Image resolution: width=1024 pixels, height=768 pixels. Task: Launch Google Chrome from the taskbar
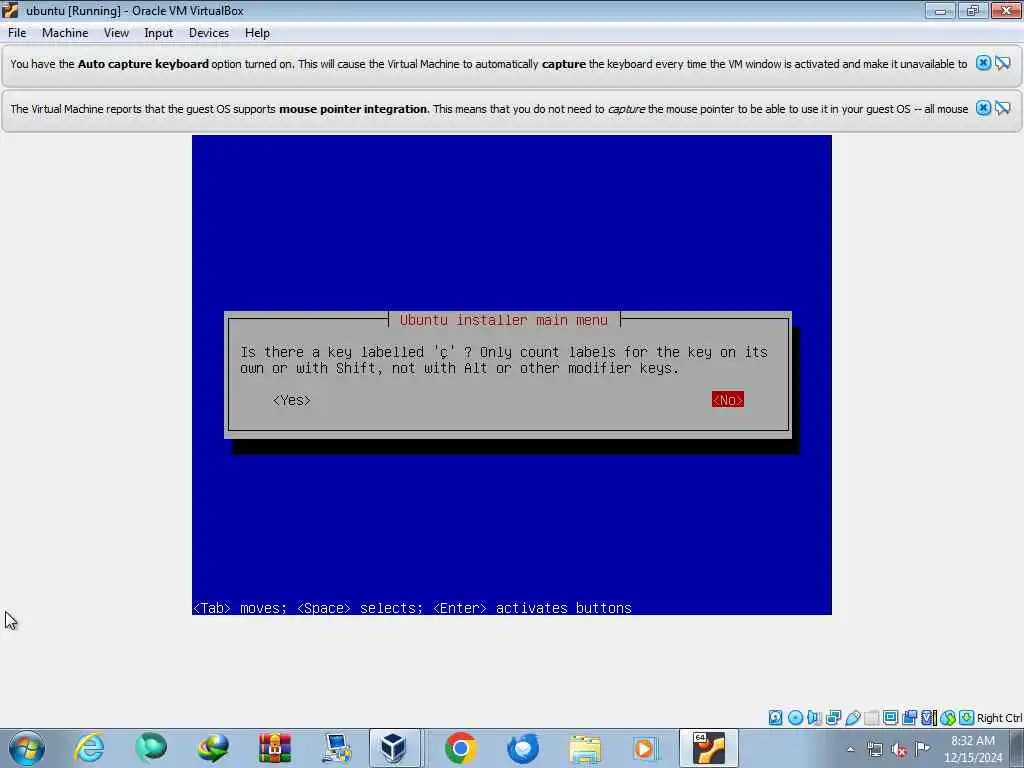(460, 748)
